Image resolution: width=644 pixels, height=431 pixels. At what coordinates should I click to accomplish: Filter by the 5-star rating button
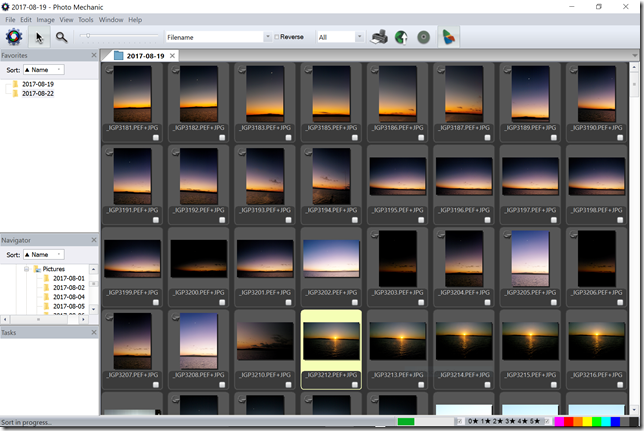click(x=535, y=421)
